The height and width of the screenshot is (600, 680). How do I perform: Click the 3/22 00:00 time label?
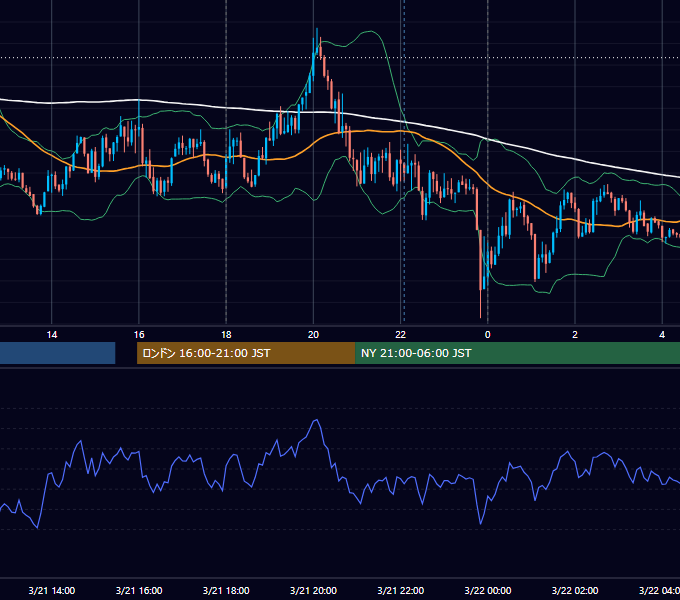click(487, 590)
